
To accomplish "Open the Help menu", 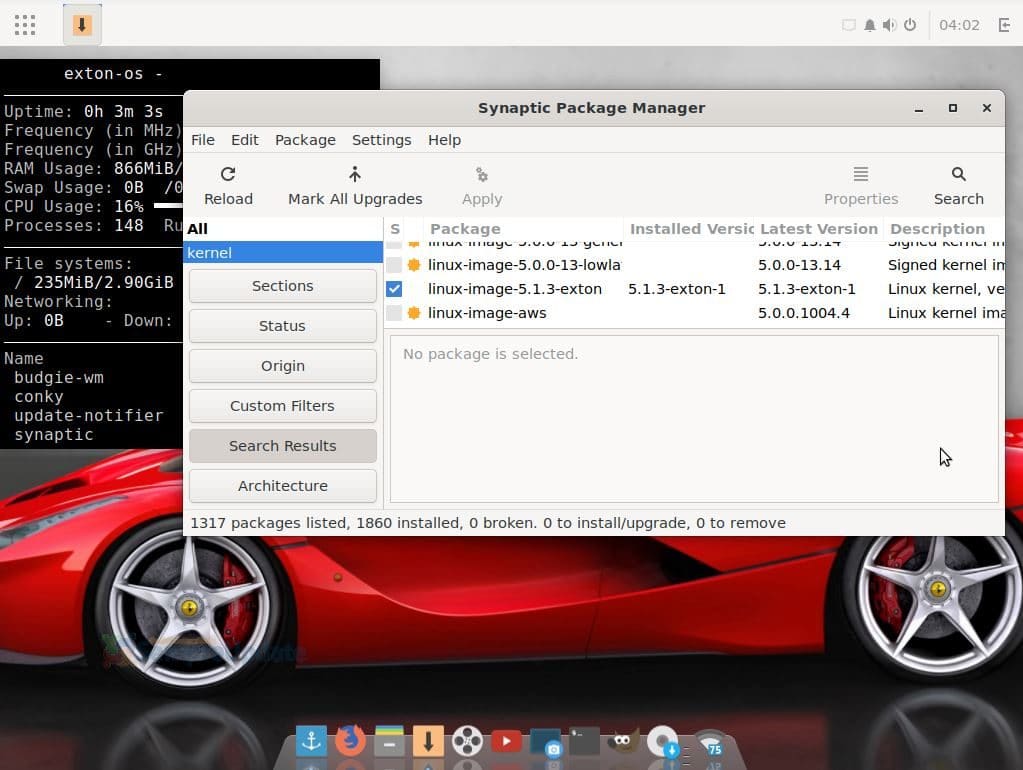I will (x=444, y=140).
